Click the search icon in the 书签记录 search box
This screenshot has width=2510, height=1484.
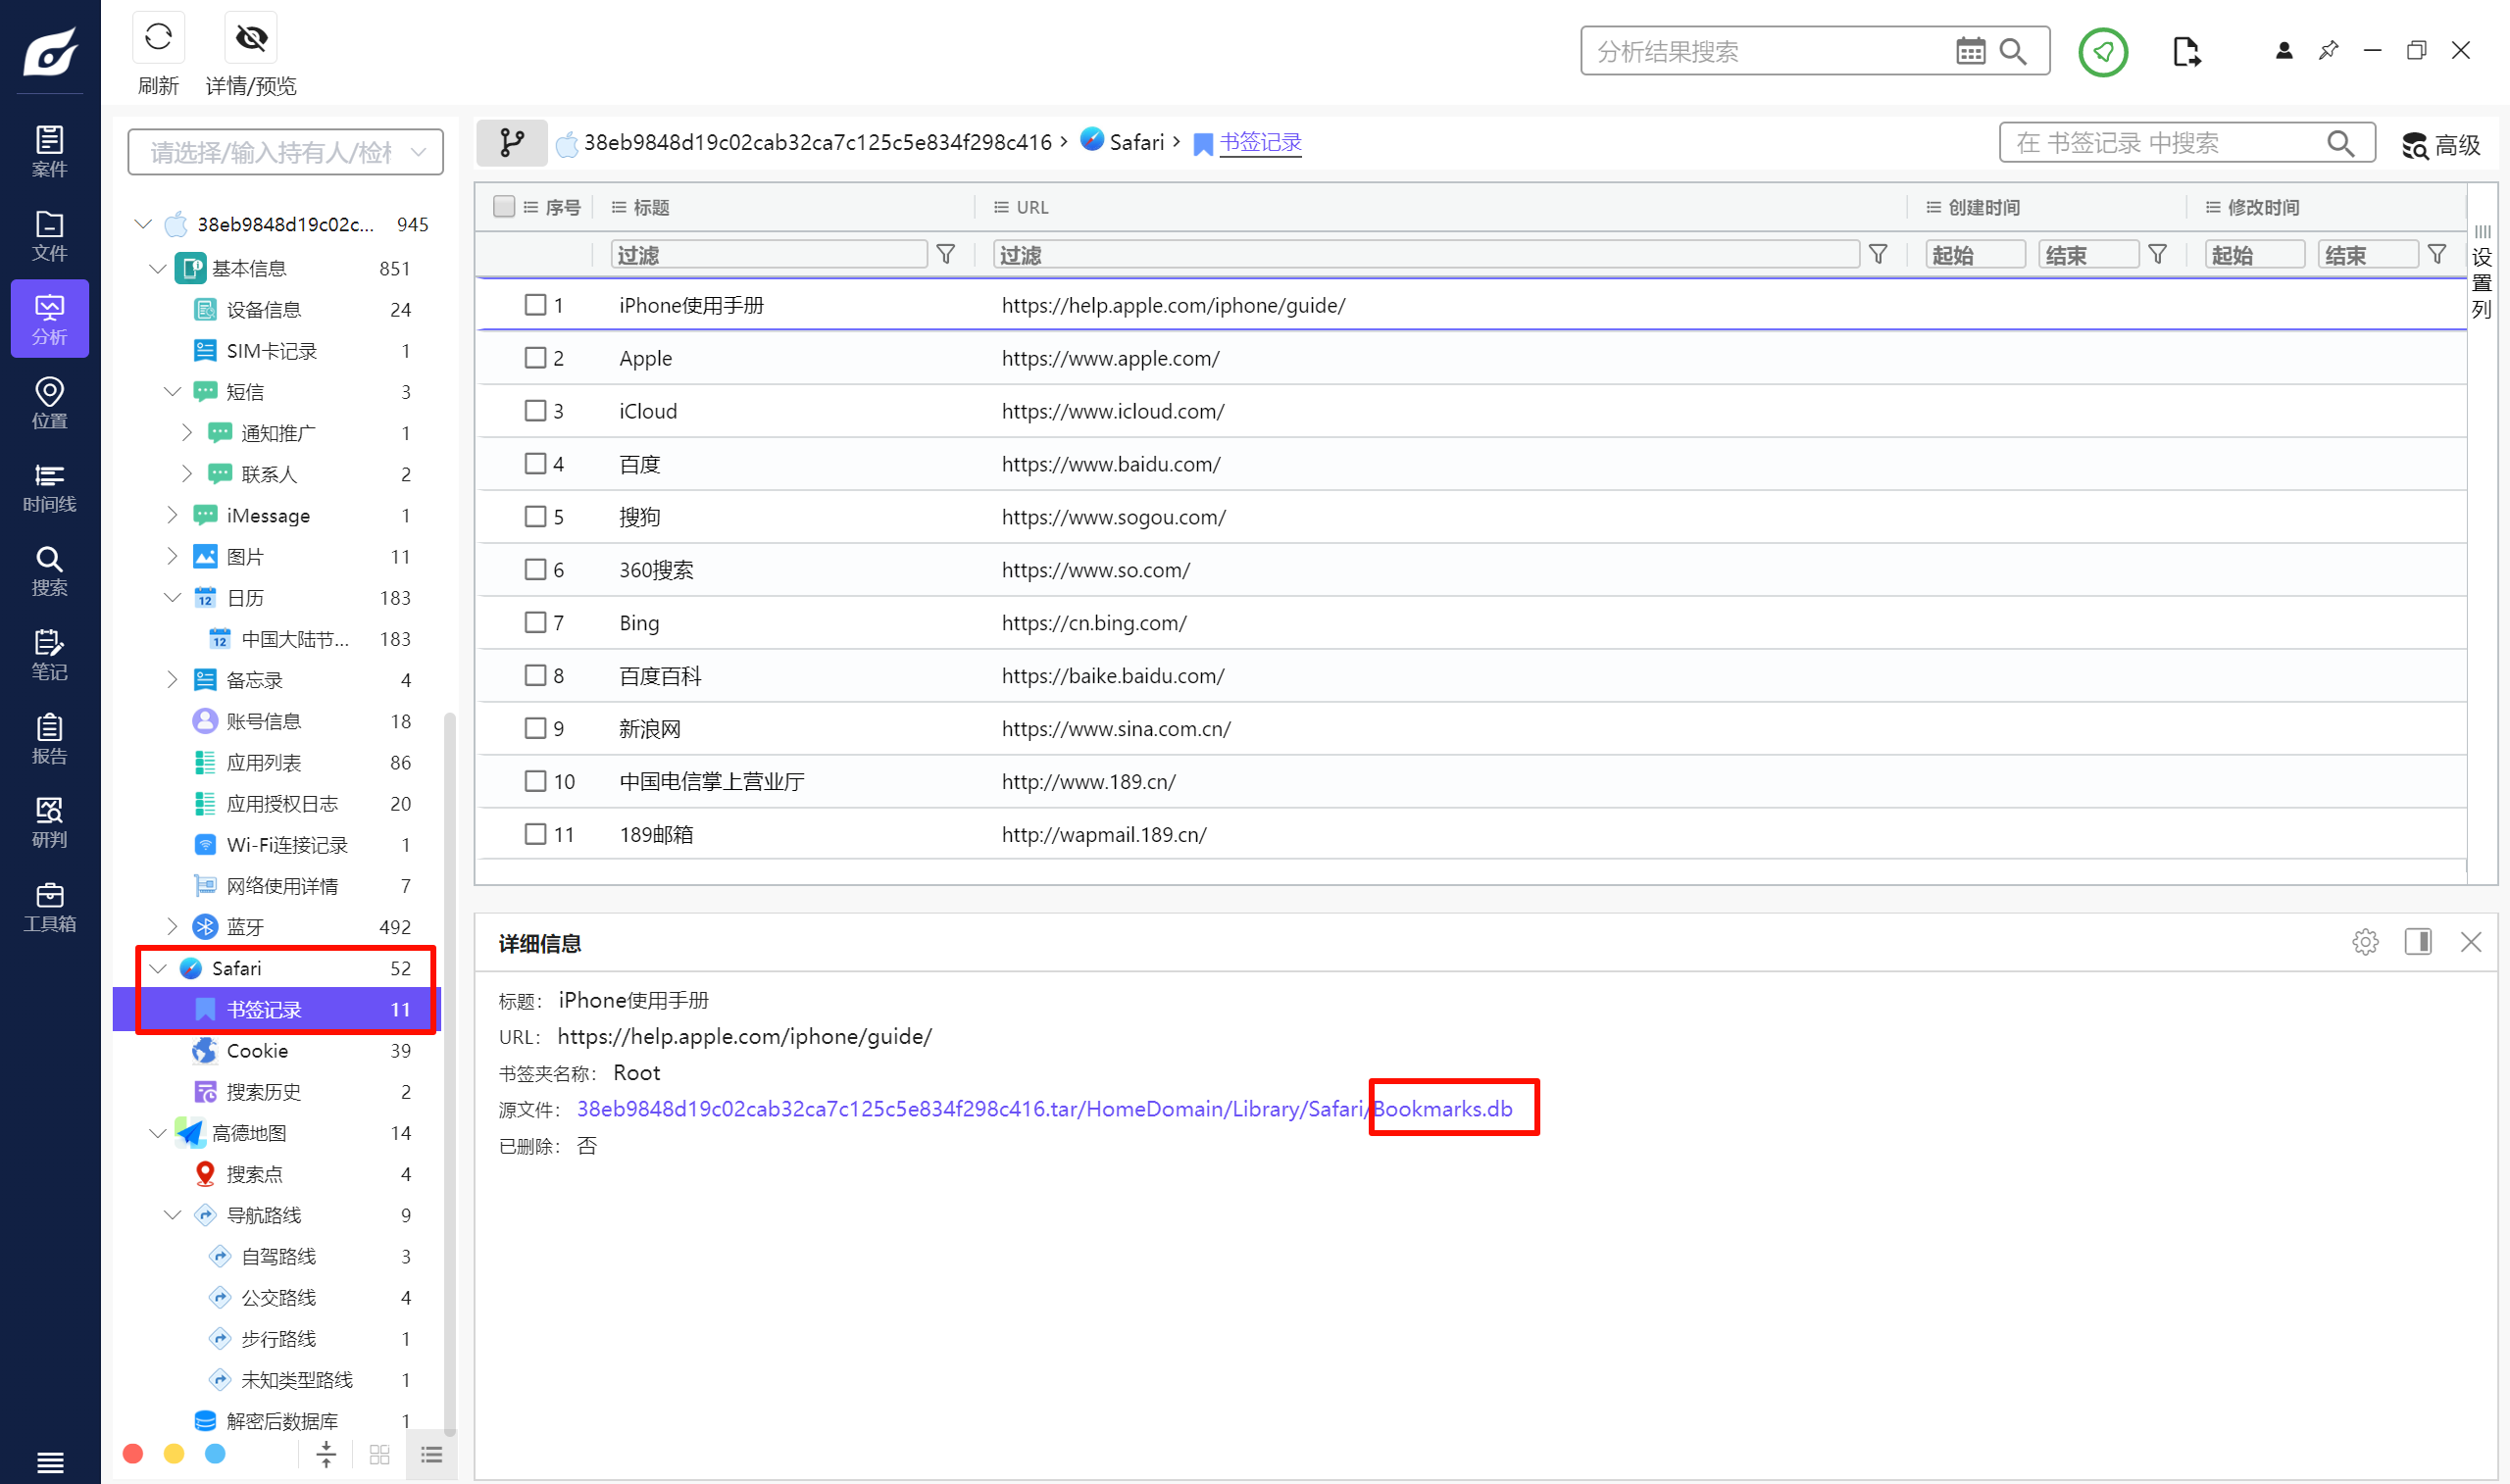coord(2340,144)
